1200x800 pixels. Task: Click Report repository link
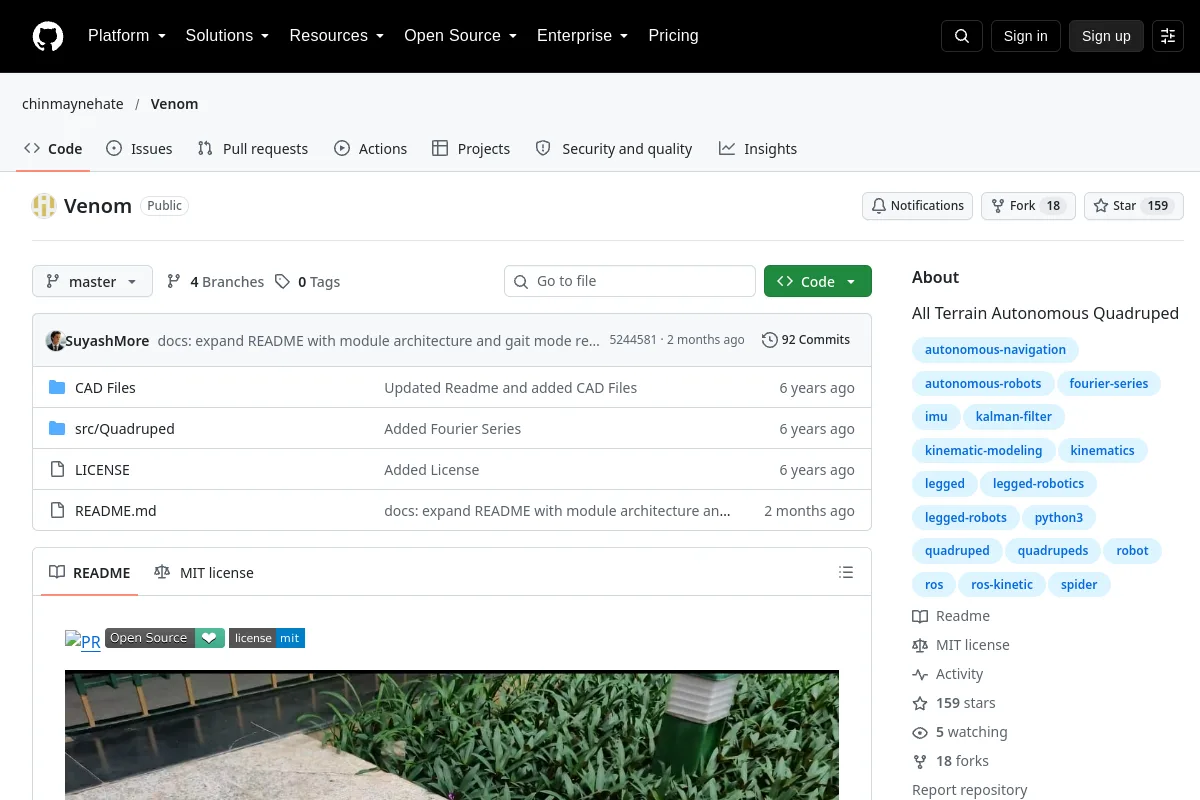click(970, 790)
